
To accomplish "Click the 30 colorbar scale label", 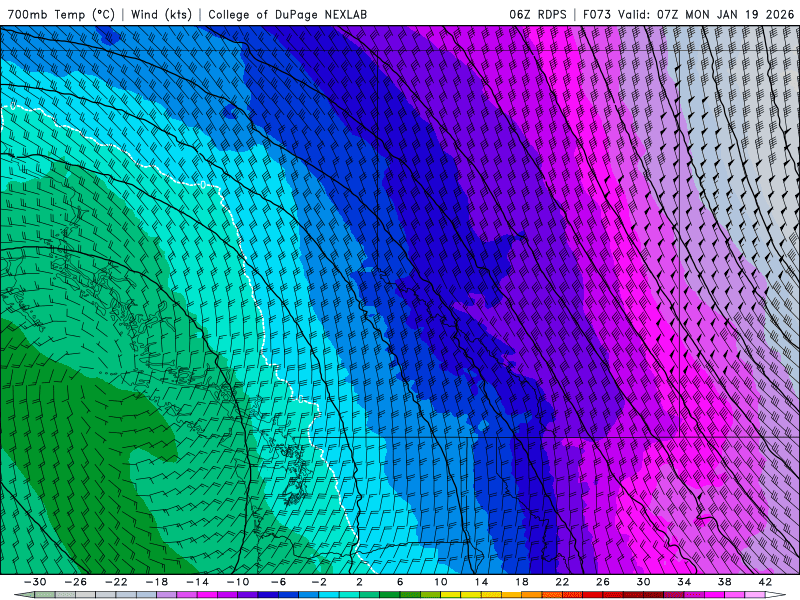I will [643, 582].
